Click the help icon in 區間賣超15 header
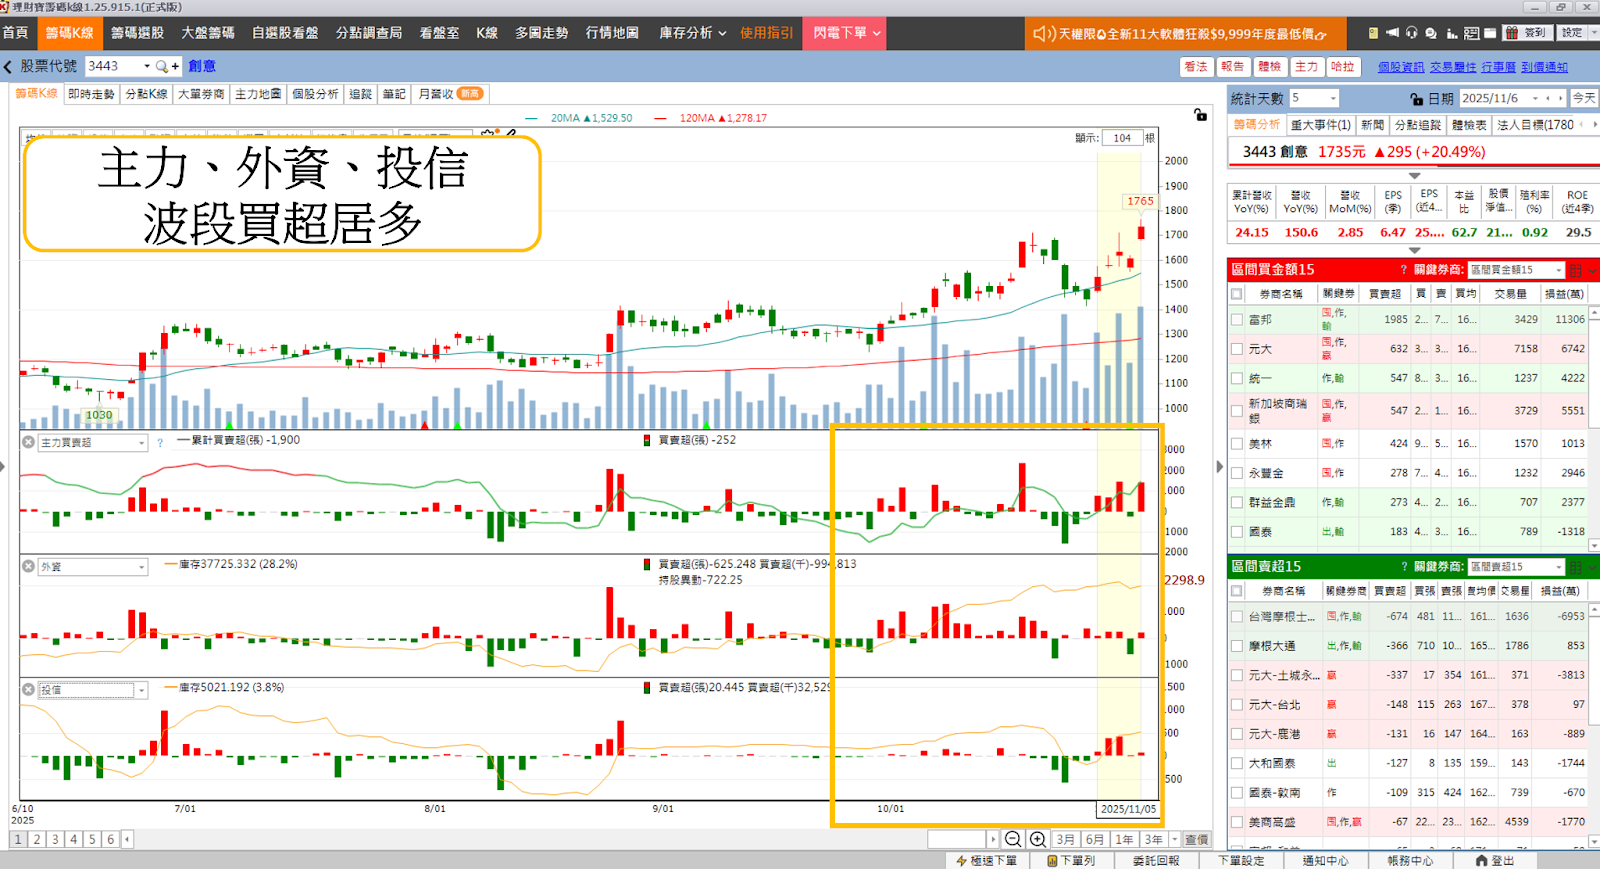Screen dimensions: 1600x869 tap(1403, 567)
